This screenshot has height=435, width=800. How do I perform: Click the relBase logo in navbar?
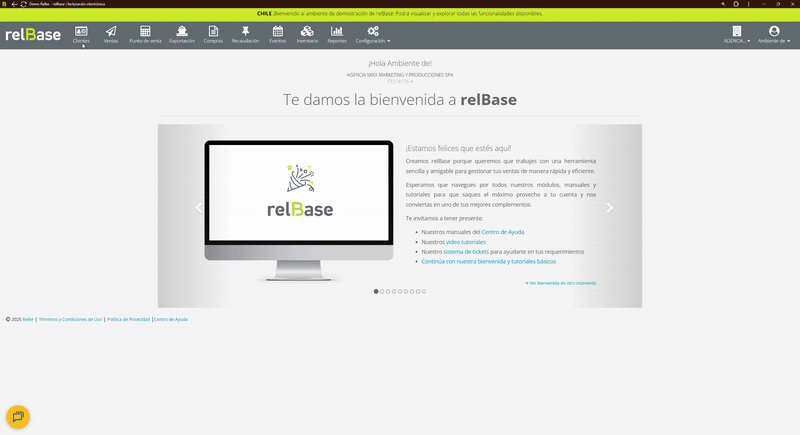pos(33,35)
